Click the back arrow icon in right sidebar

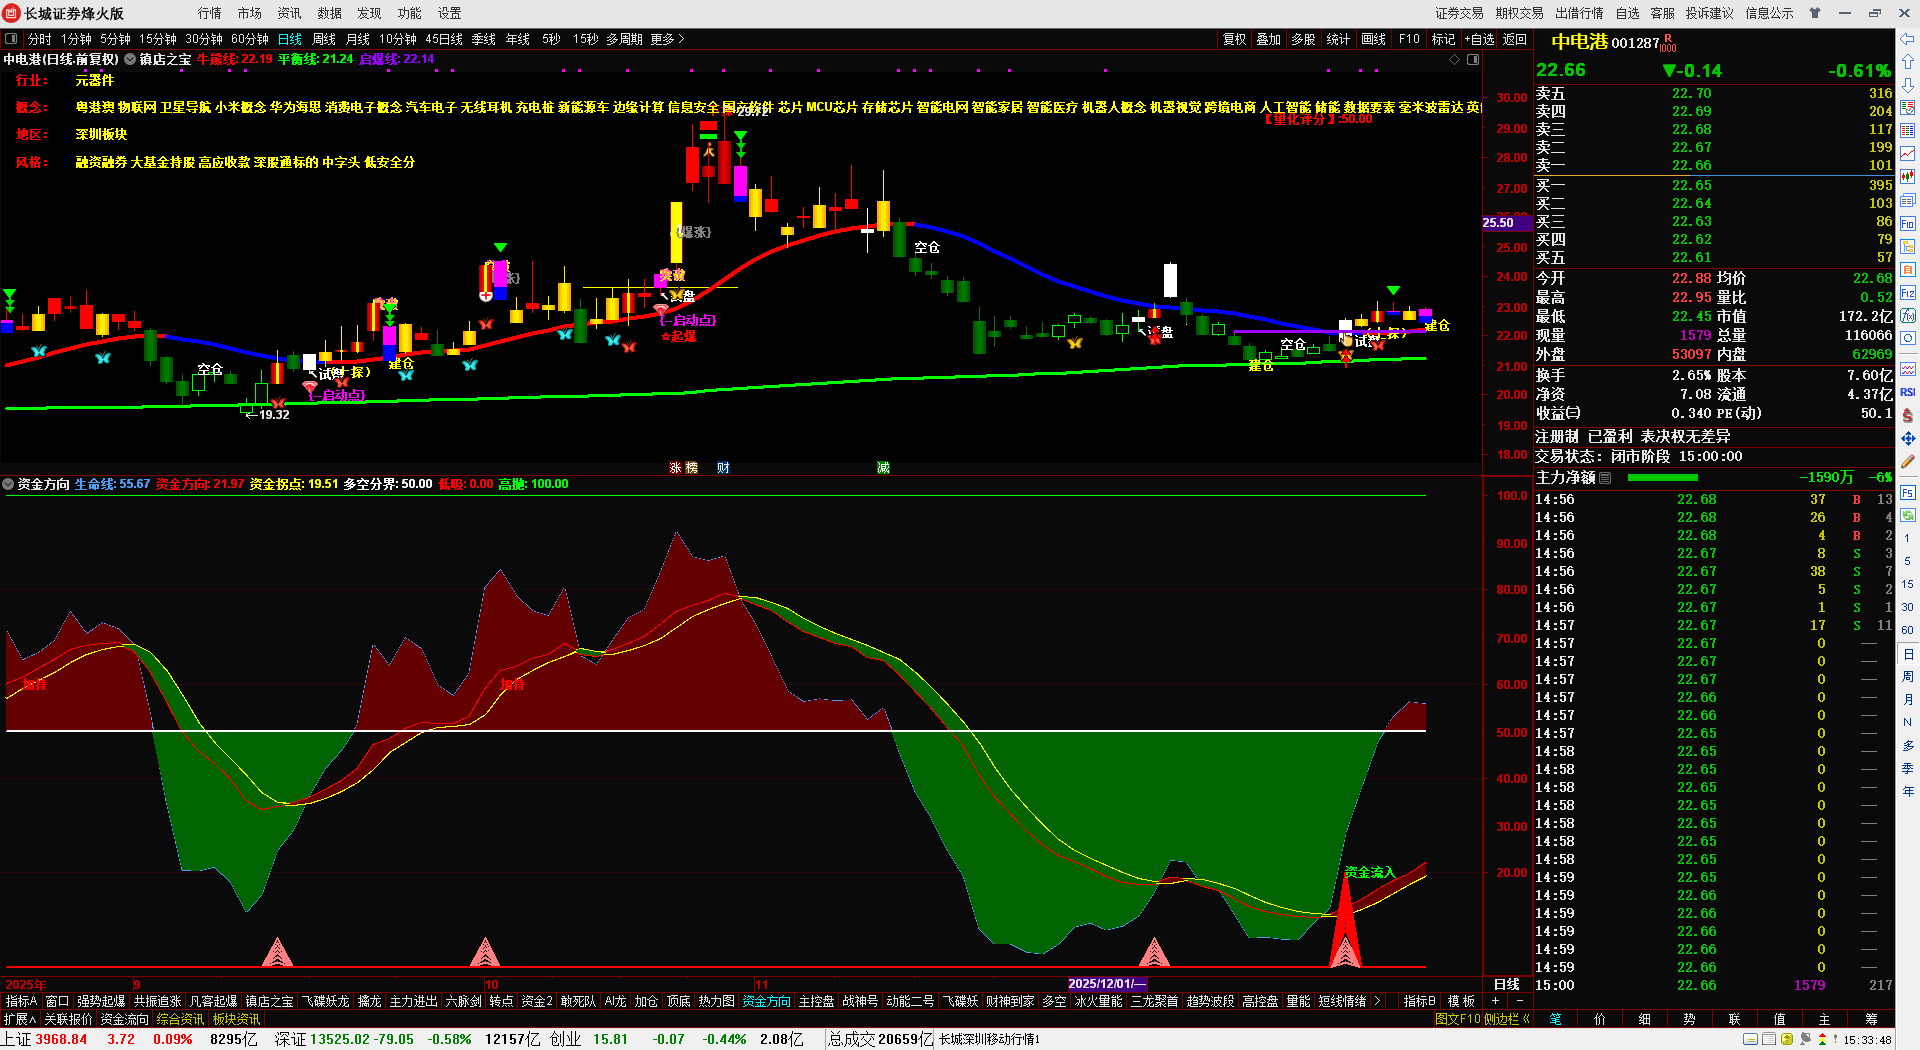1908,39
